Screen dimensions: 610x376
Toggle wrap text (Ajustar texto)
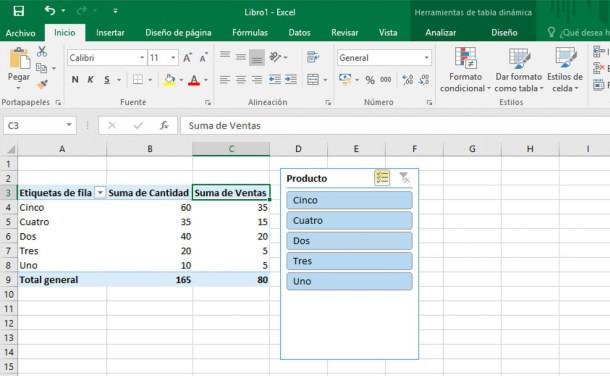(313, 57)
